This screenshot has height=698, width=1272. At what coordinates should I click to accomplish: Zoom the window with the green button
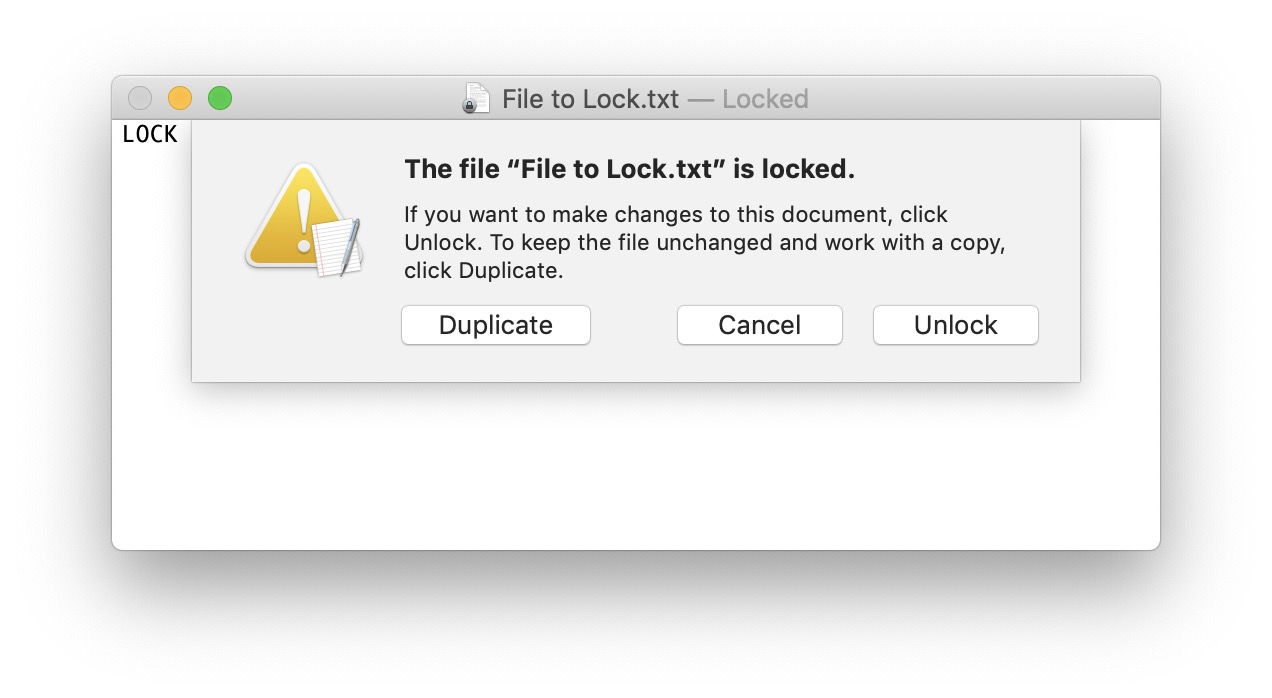[x=219, y=98]
